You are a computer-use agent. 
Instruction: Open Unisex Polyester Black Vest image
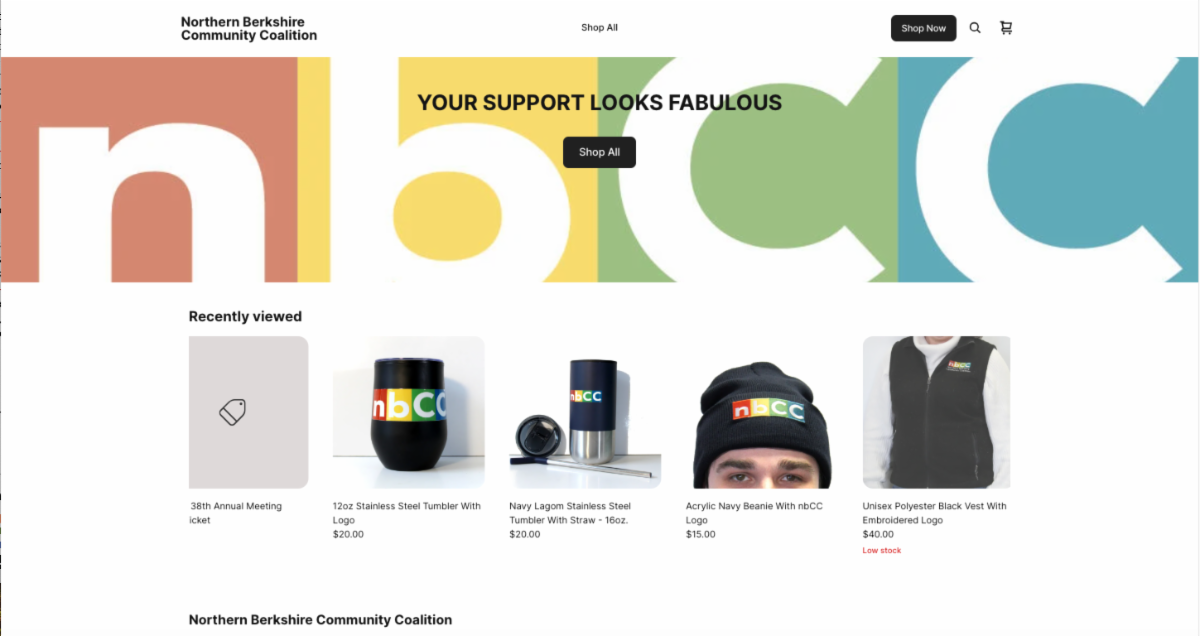[x=936, y=412]
